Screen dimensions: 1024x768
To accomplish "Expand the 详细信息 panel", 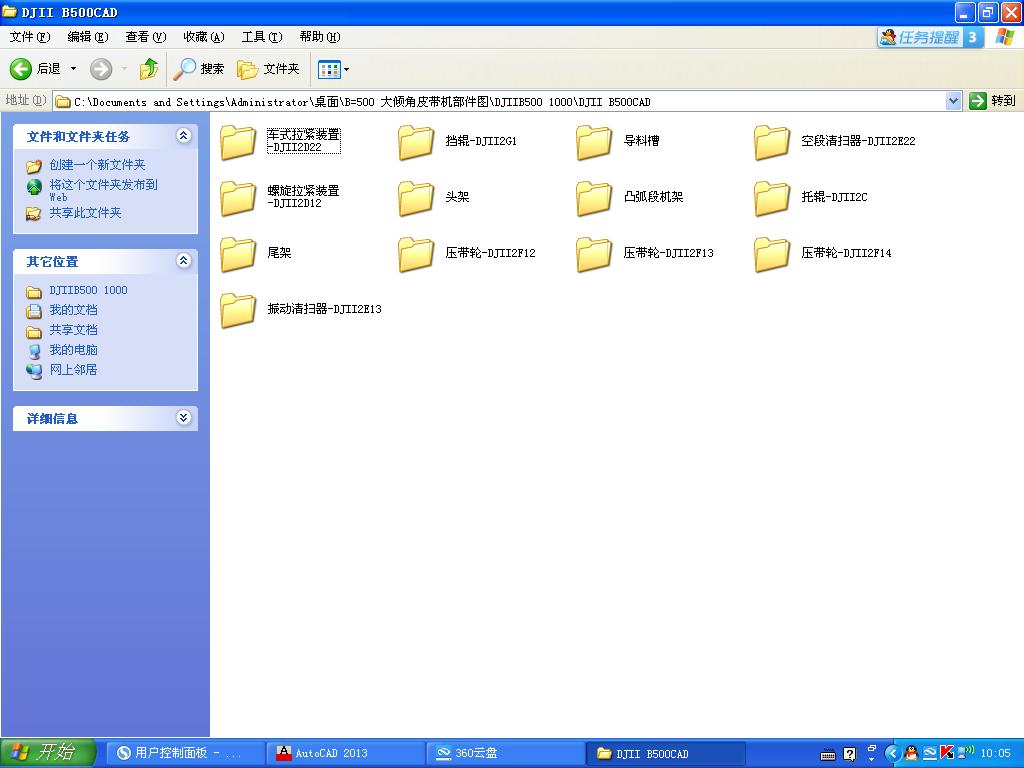I will pyautogui.click(x=184, y=418).
